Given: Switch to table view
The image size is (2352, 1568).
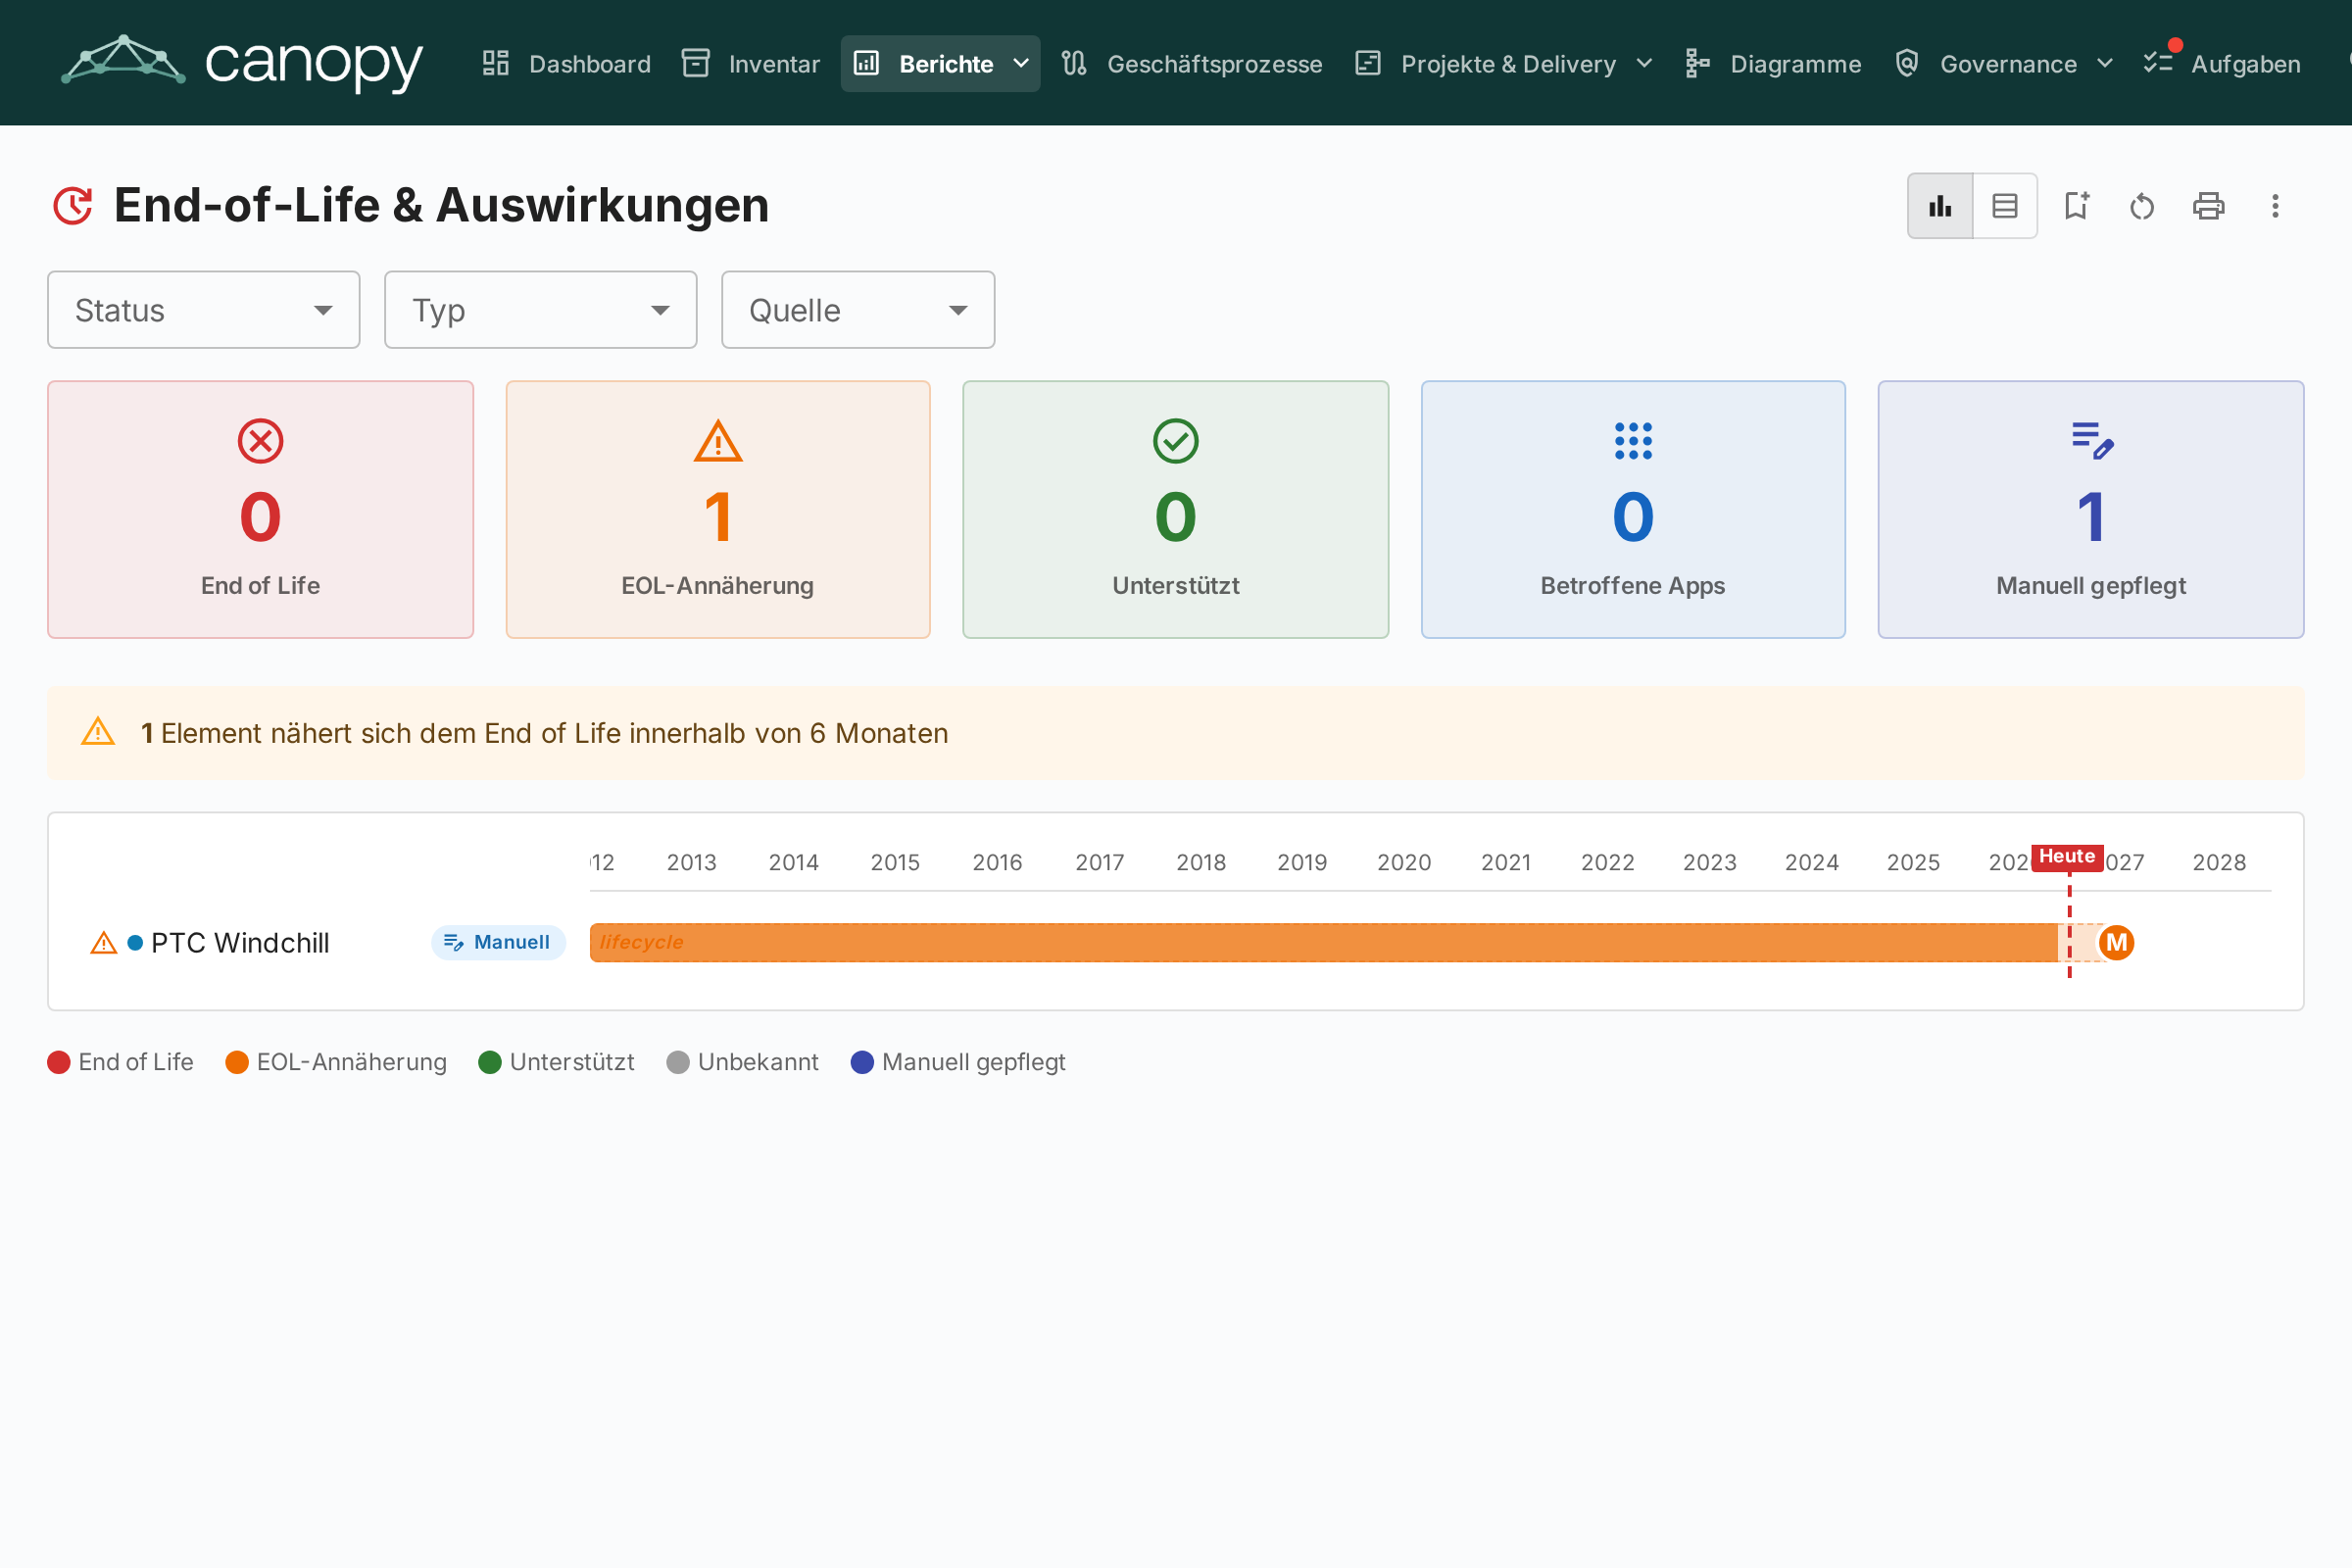Looking at the screenshot, I should [x=2005, y=206].
